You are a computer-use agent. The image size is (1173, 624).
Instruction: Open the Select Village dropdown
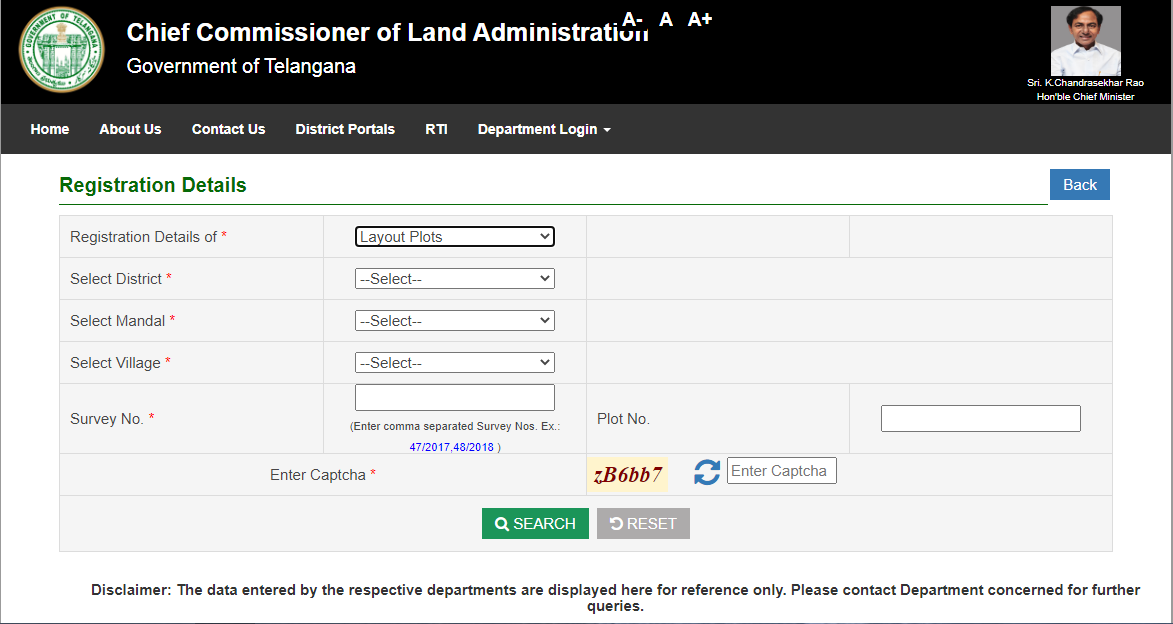click(x=455, y=363)
